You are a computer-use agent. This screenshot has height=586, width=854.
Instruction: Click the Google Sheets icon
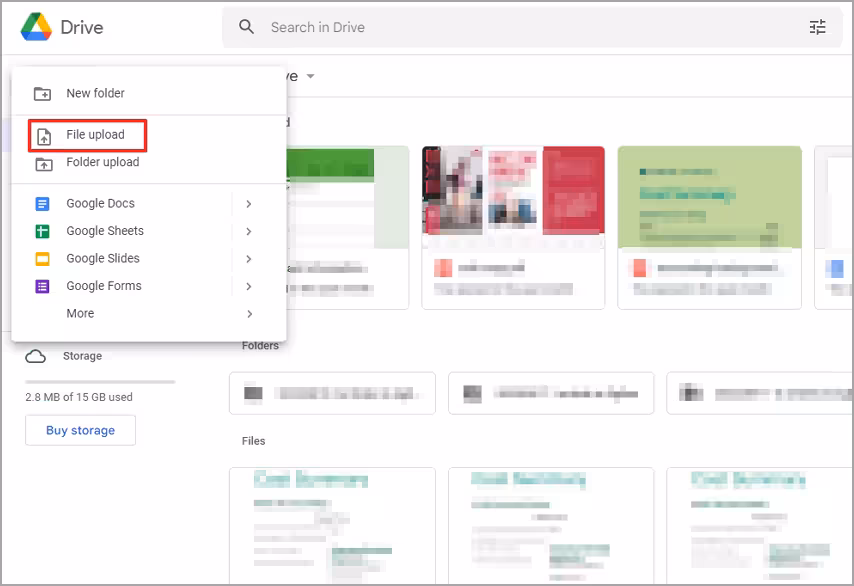(42, 231)
